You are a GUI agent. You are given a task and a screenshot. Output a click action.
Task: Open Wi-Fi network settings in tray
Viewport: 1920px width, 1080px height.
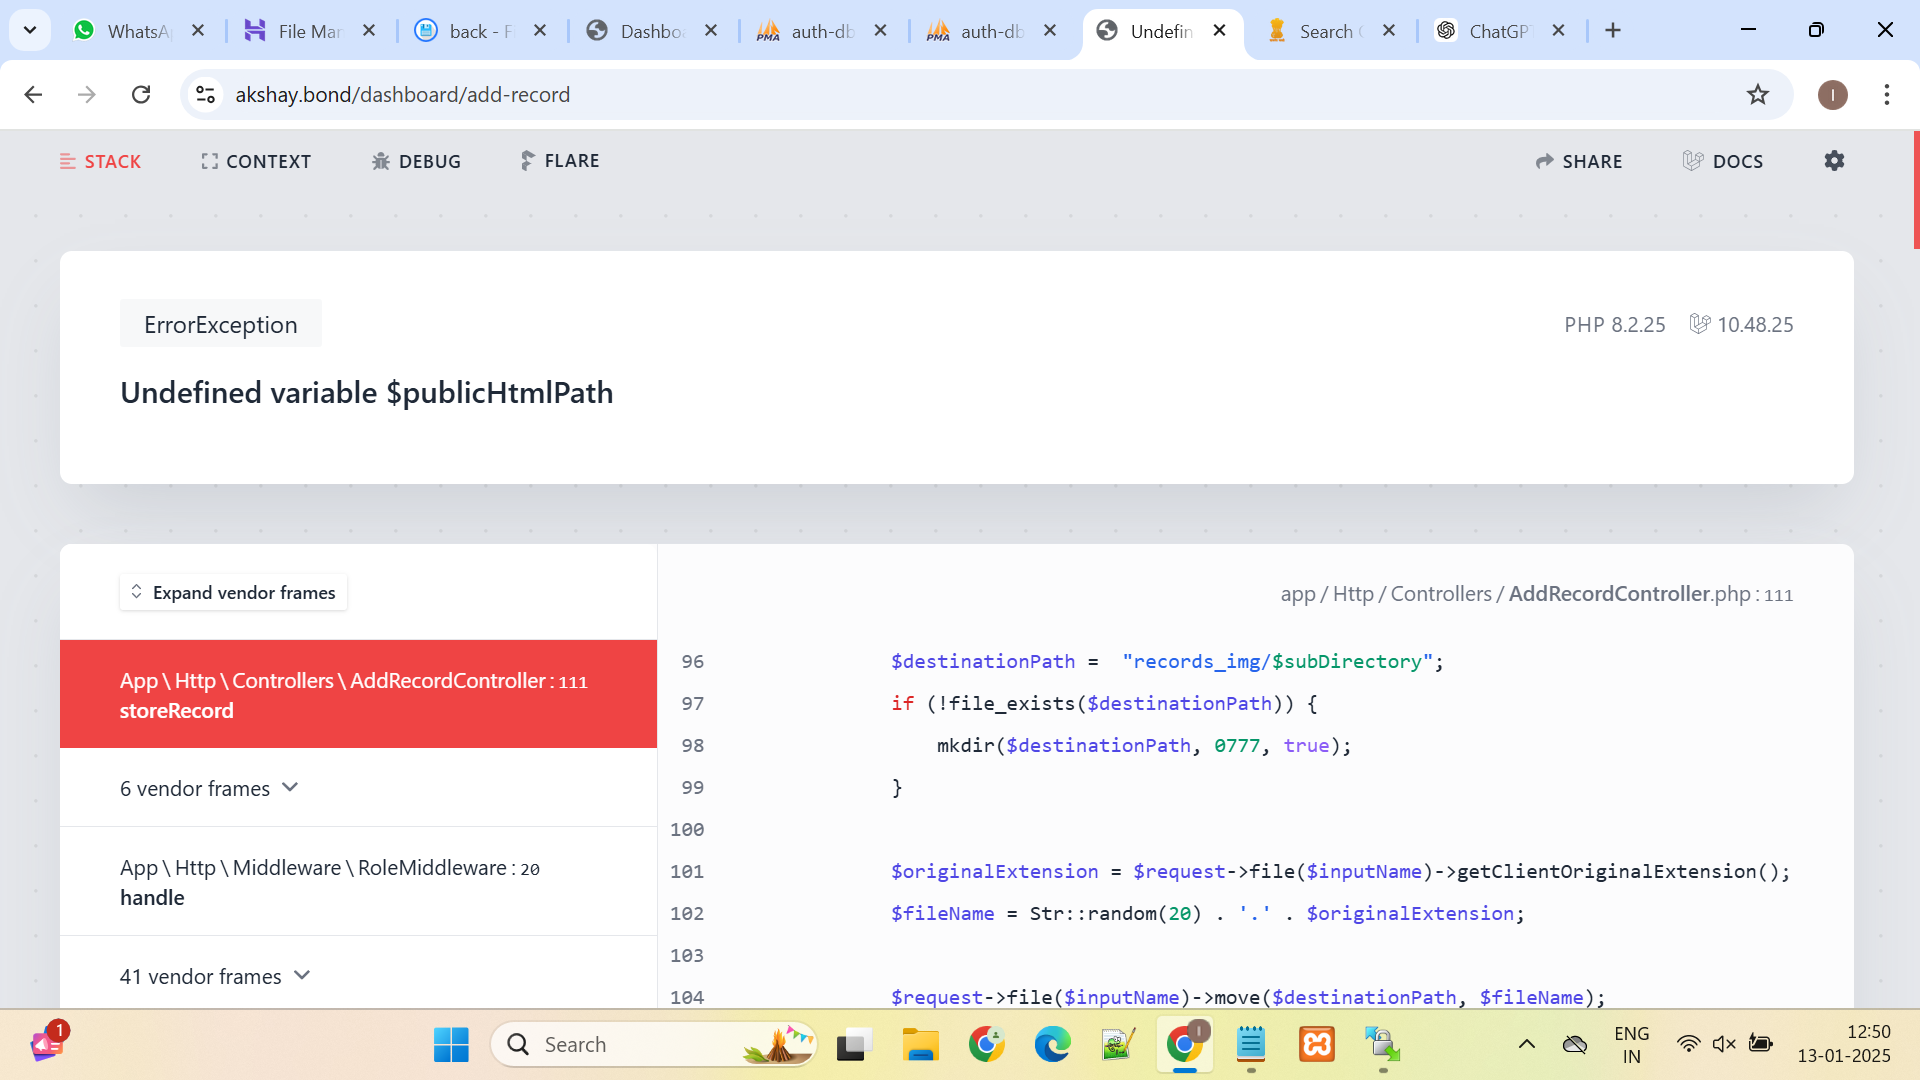pyautogui.click(x=1688, y=1045)
